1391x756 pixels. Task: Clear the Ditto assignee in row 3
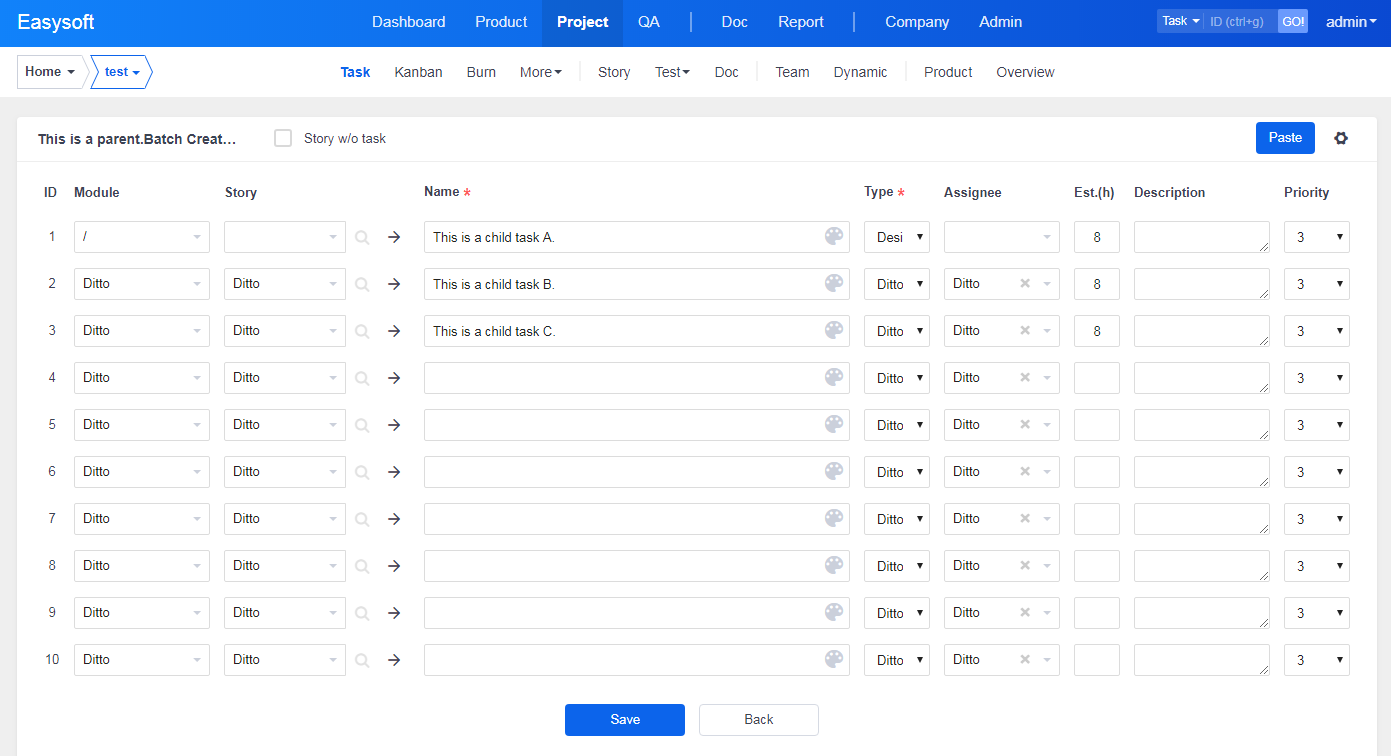tap(1024, 330)
